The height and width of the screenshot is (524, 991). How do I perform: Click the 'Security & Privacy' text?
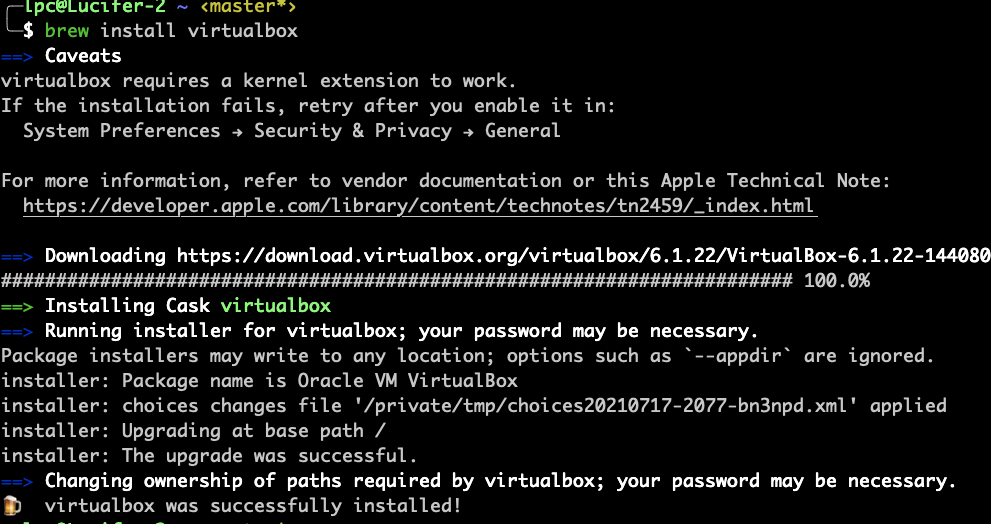pyautogui.click(x=353, y=131)
